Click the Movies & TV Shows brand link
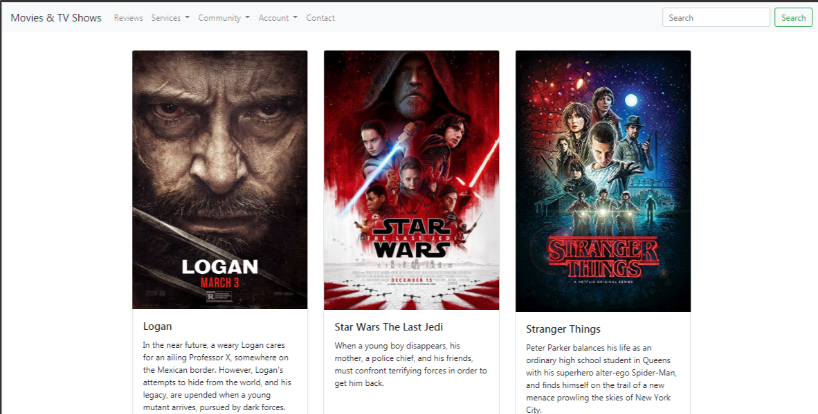 [56, 18]
